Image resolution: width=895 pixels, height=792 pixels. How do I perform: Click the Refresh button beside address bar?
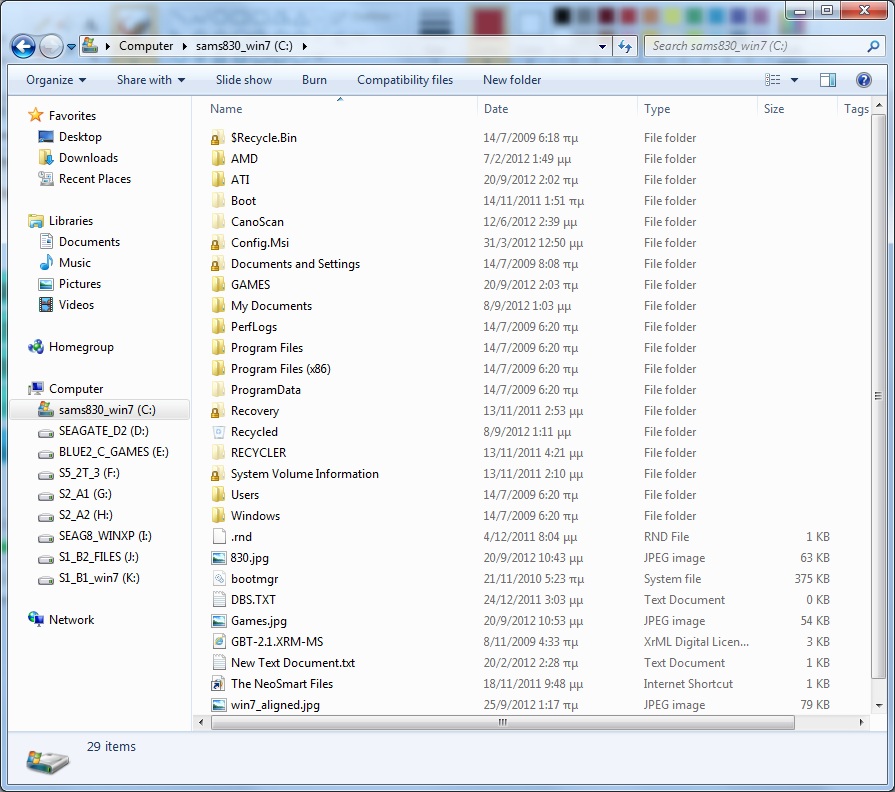point(626,46)
